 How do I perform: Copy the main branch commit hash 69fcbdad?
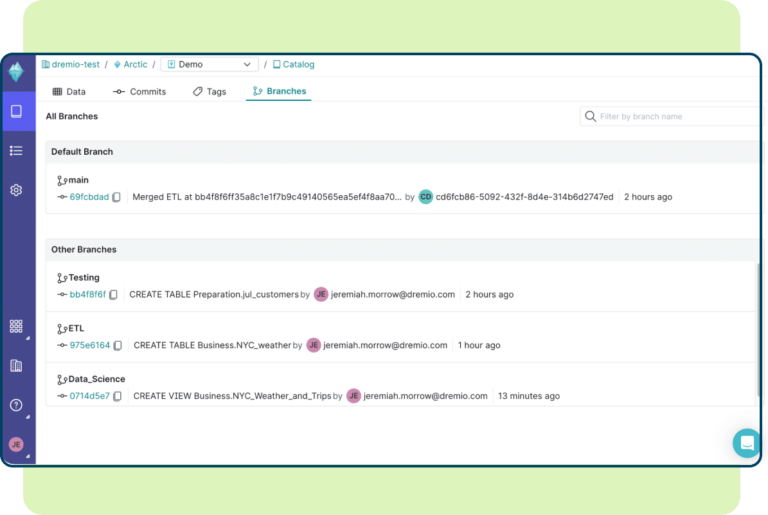117,198
